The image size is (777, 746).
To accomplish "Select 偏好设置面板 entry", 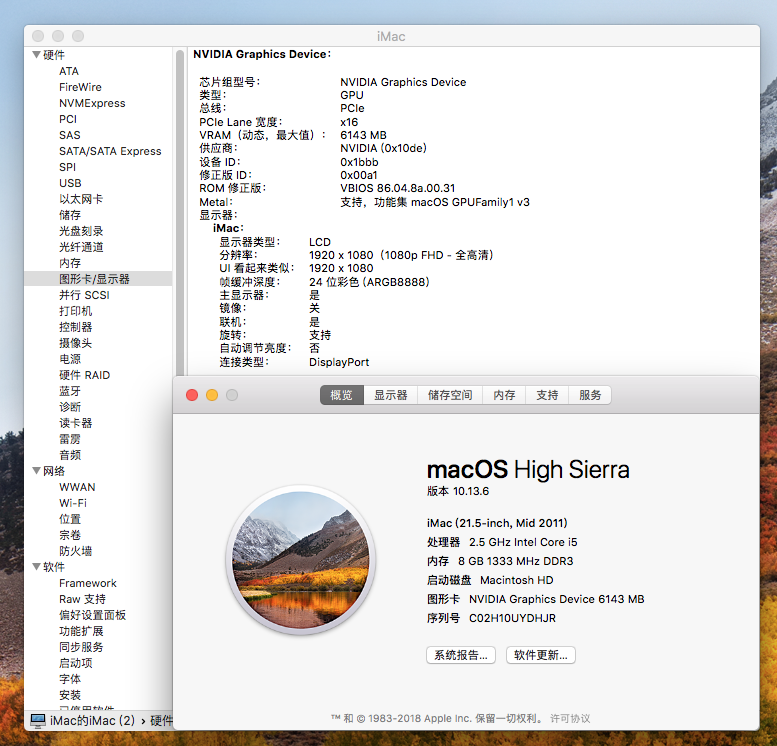I will (x=92, y=615).
